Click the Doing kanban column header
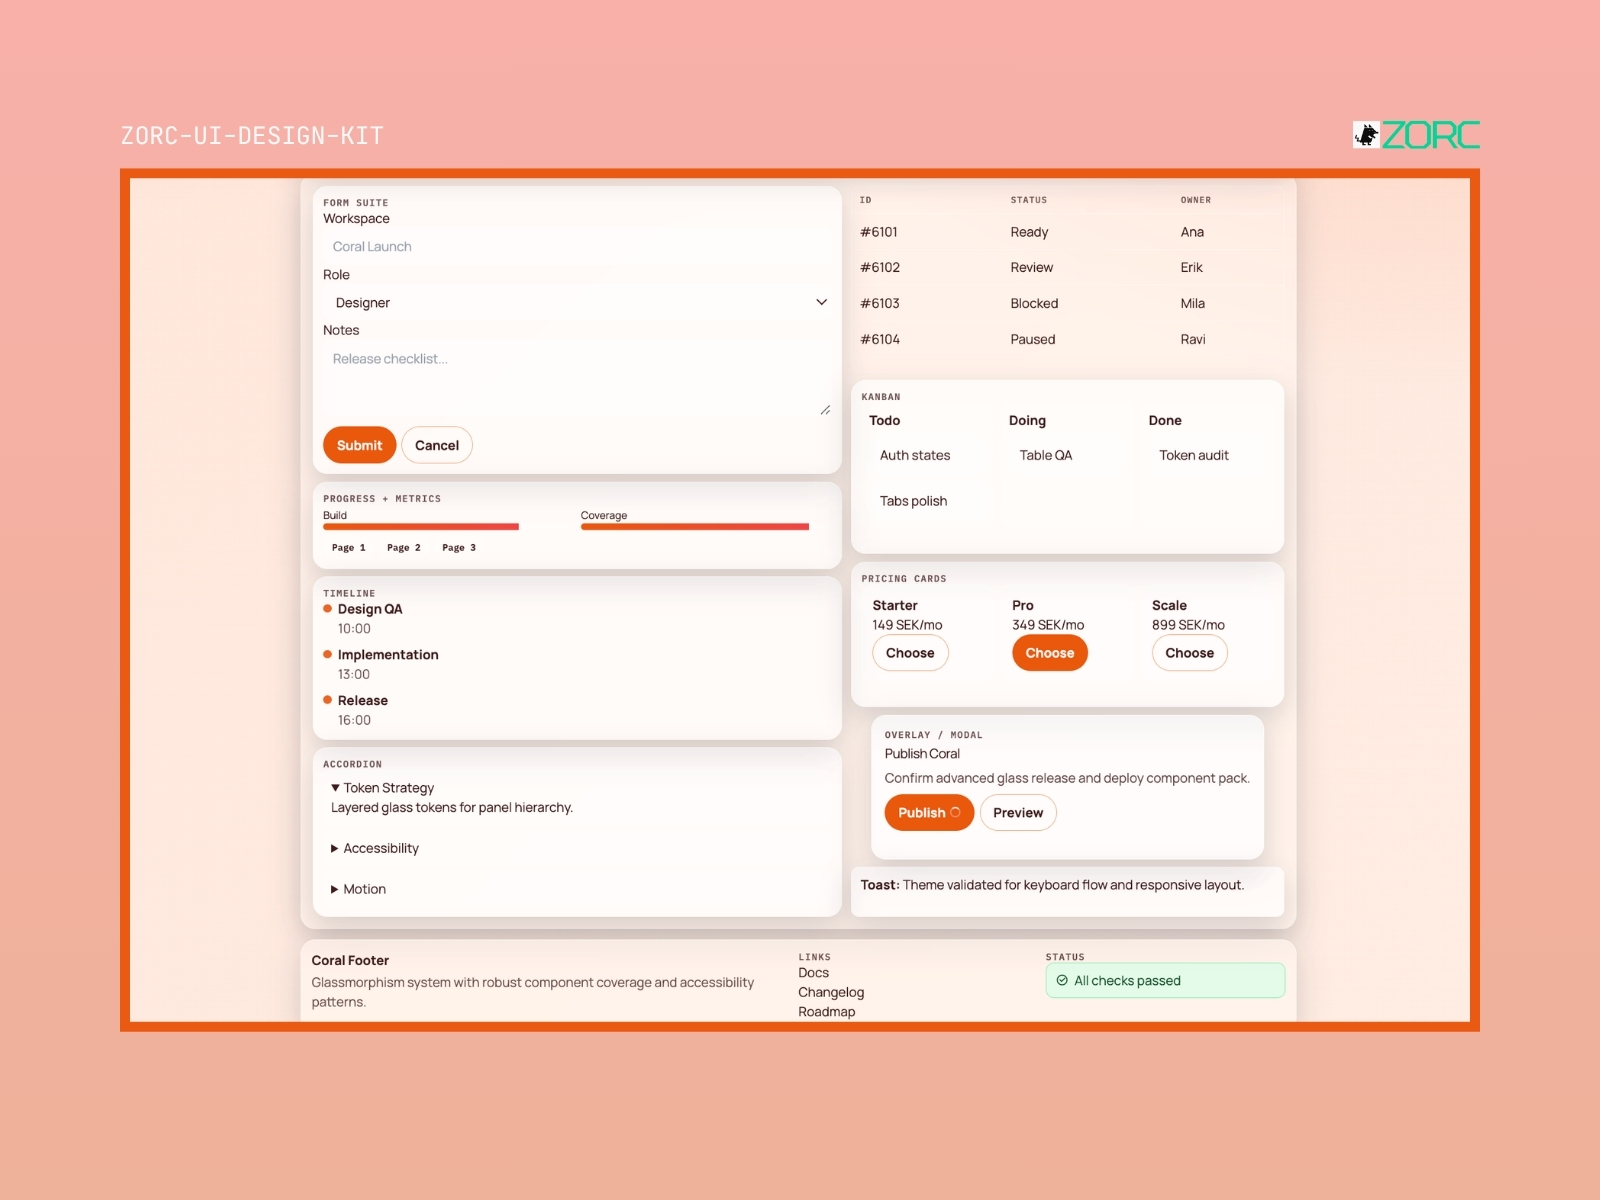 coord(1027,421)
